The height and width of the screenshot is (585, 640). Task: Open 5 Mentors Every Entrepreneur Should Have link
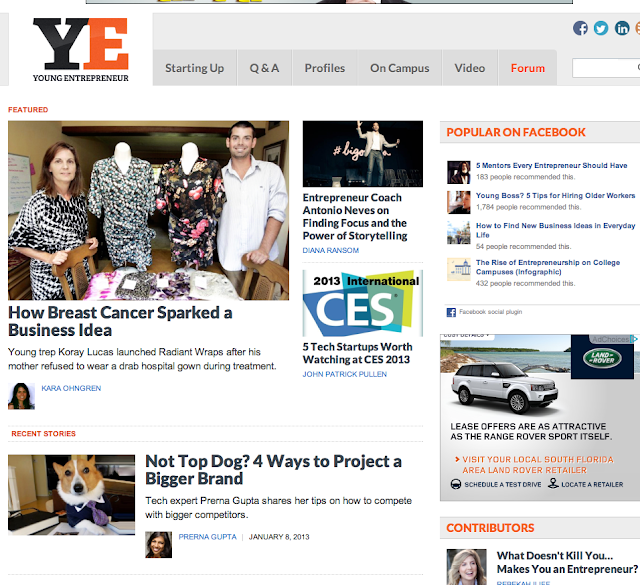click(551, 165)
